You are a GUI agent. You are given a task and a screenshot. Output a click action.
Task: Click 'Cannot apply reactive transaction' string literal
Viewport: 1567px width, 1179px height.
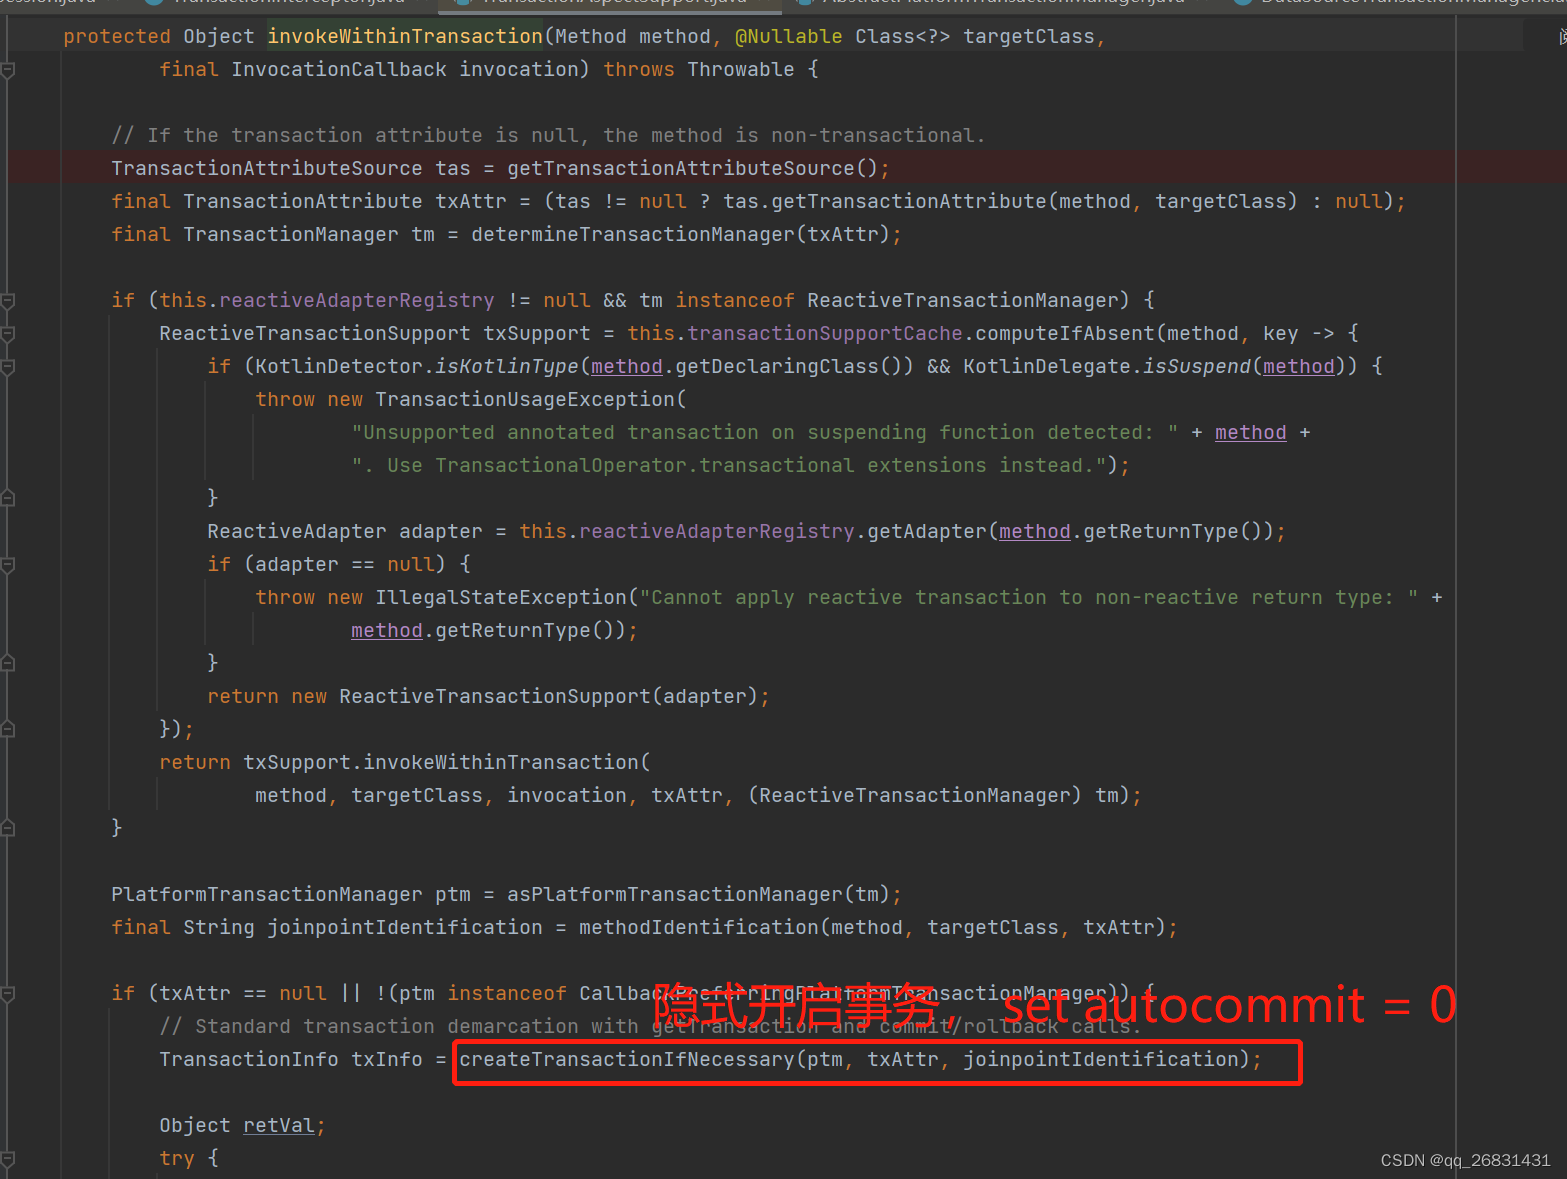pos(1029,598)
